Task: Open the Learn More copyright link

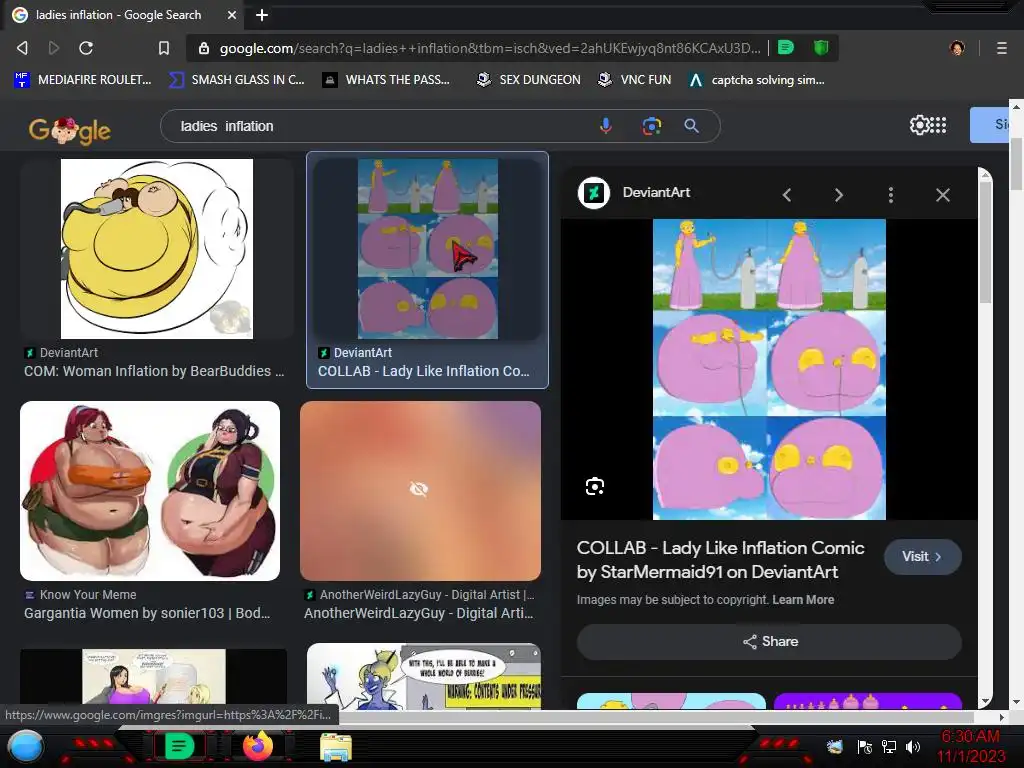Action: (x=803, y=600)
